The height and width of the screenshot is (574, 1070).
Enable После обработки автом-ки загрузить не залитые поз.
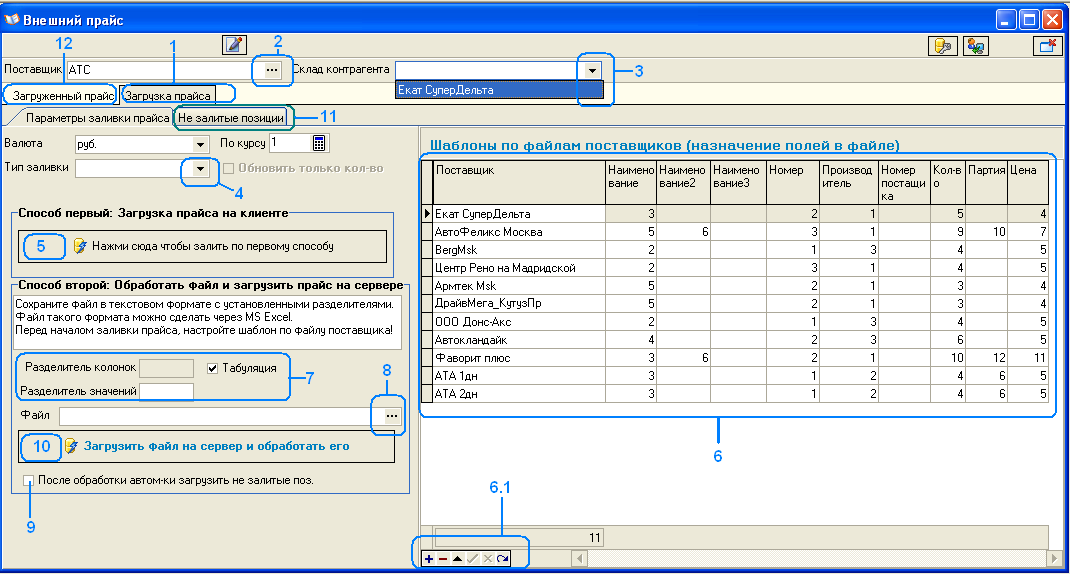point(28,480)
